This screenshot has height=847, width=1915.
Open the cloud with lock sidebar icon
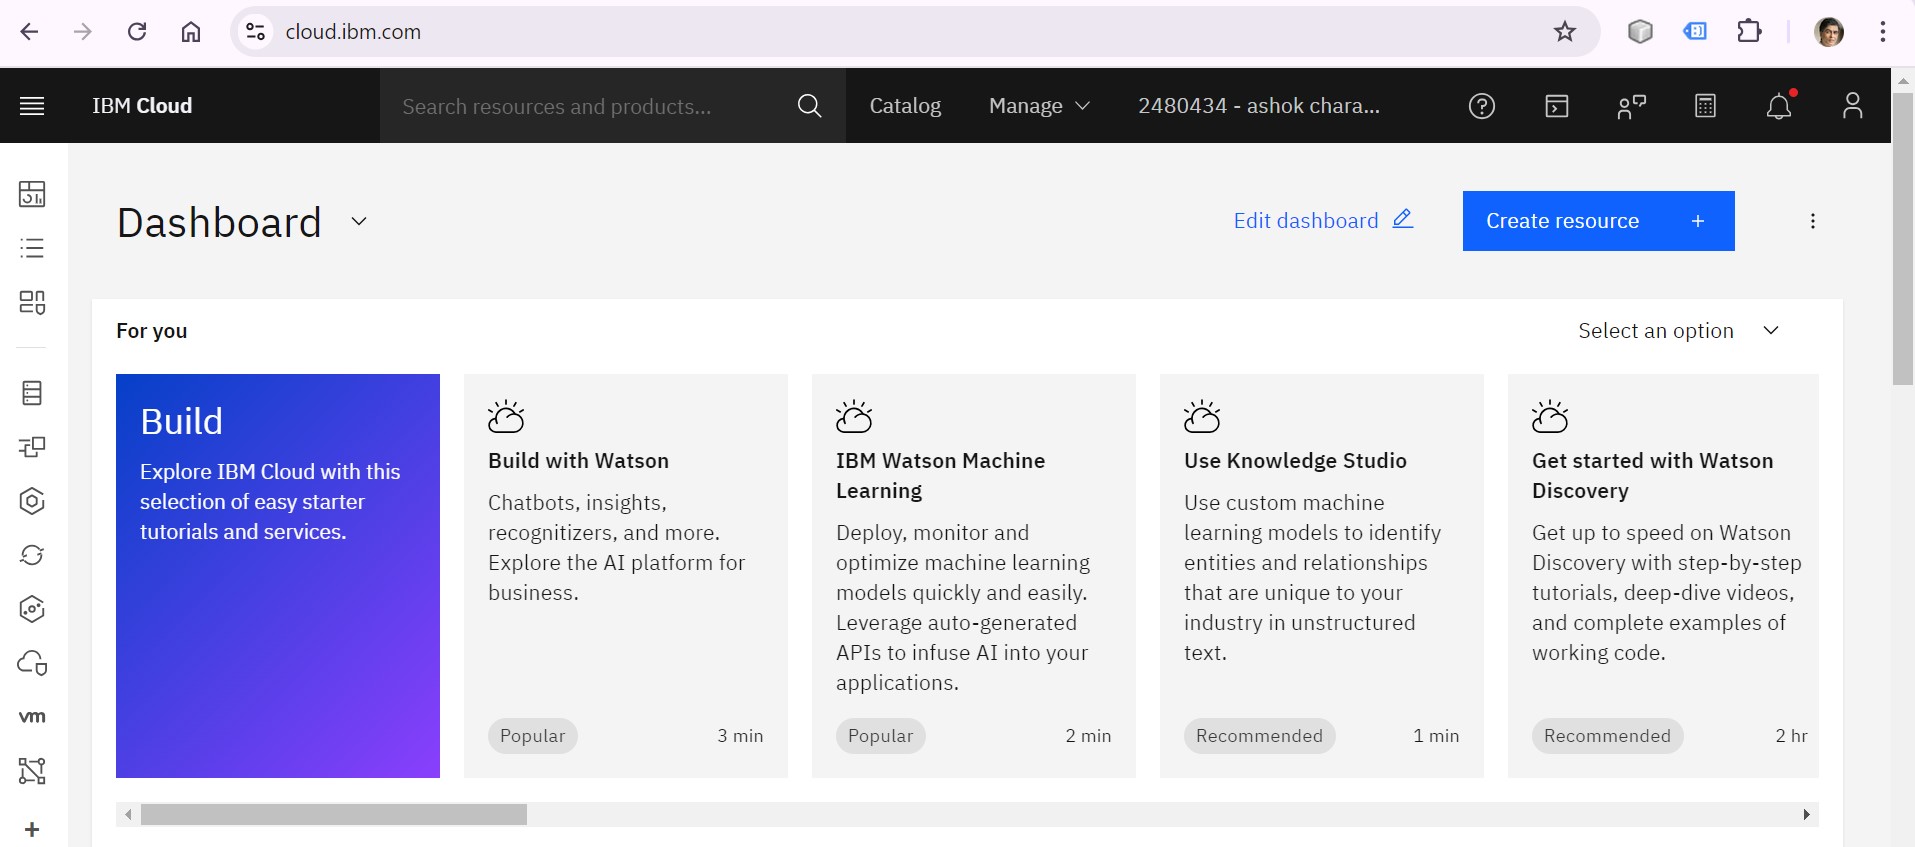32,663
